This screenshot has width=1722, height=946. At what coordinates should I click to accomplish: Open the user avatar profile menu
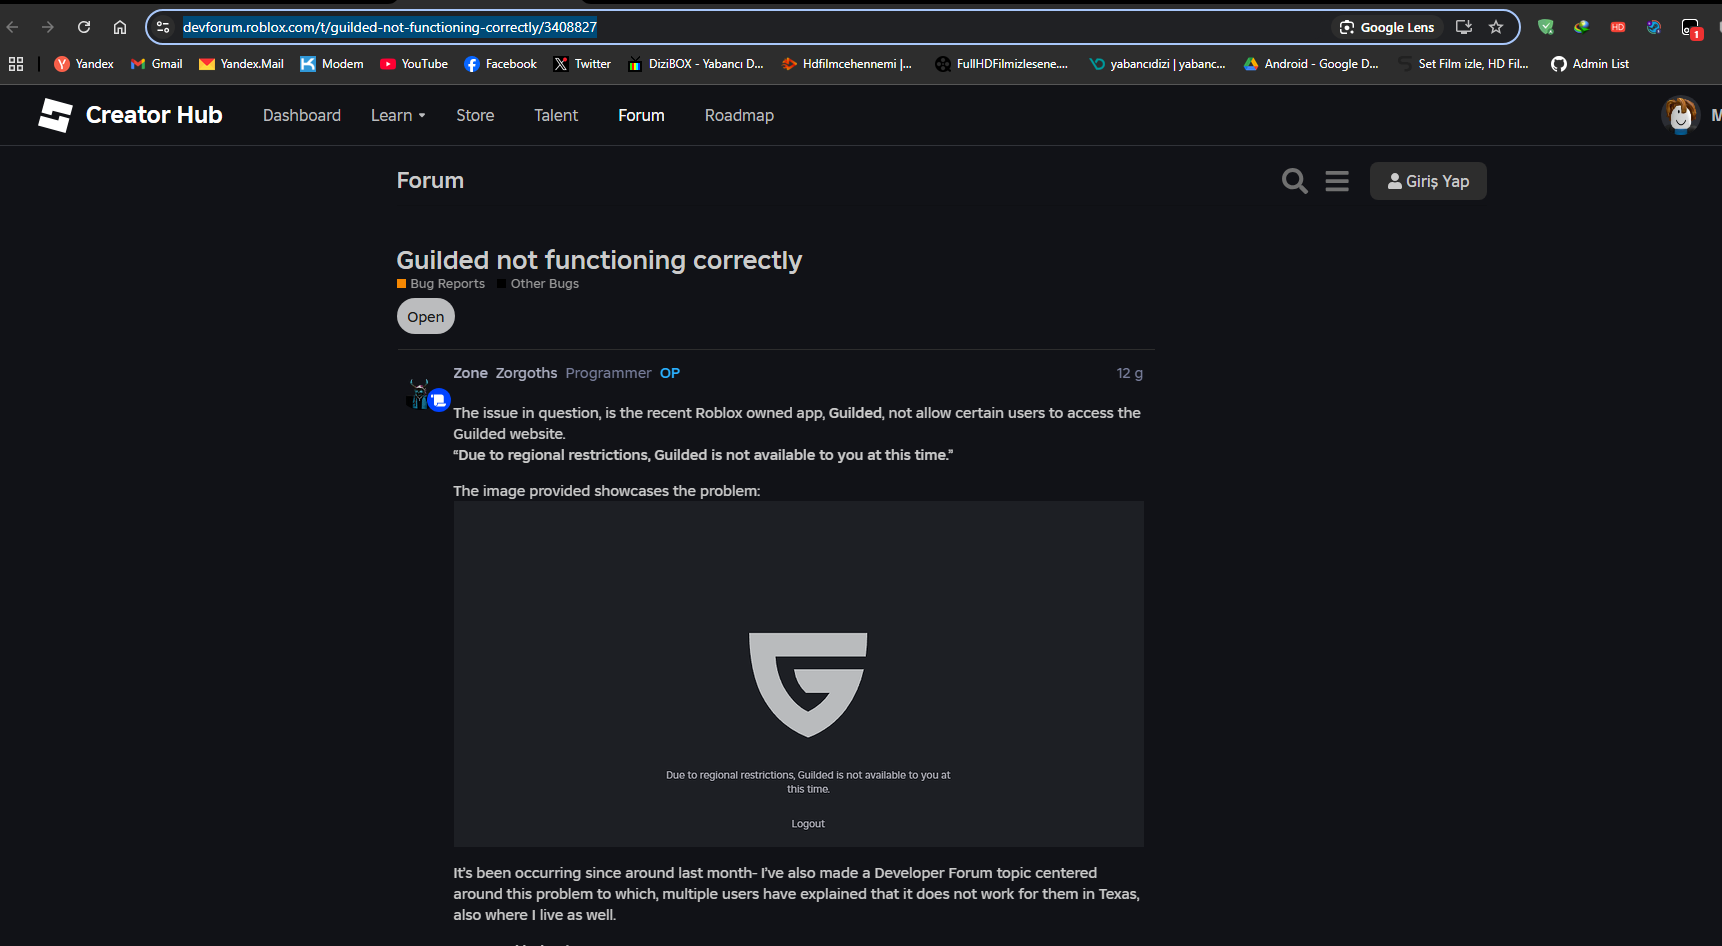coord(1680,116)
